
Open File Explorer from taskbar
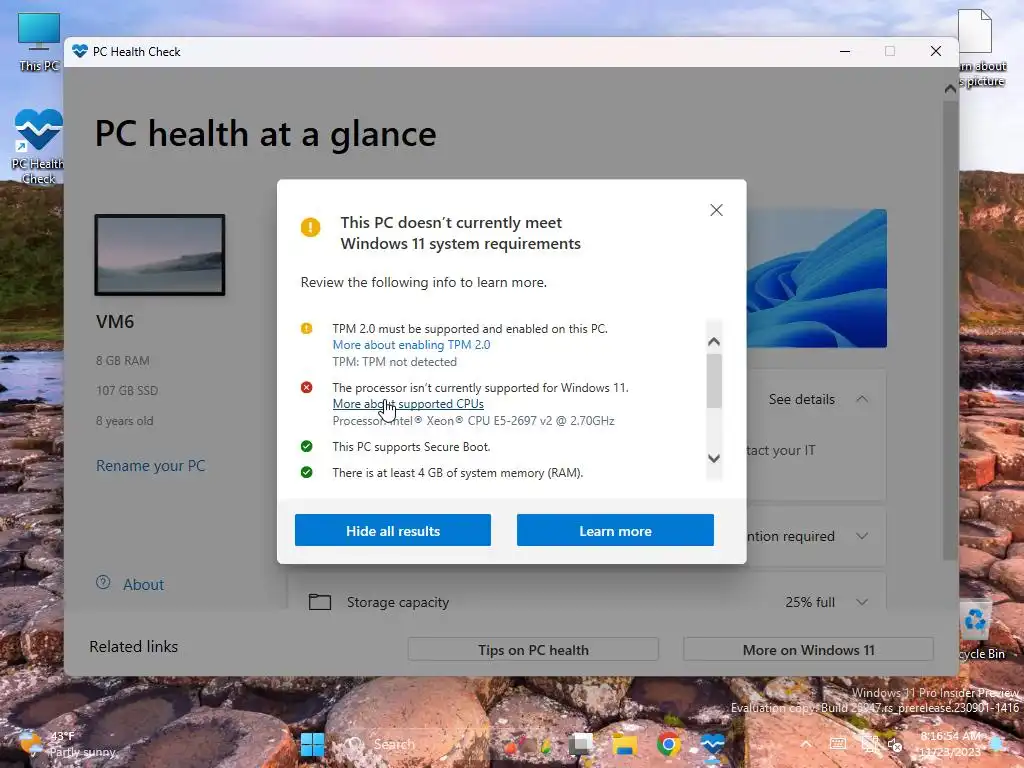tap(624, 744)
